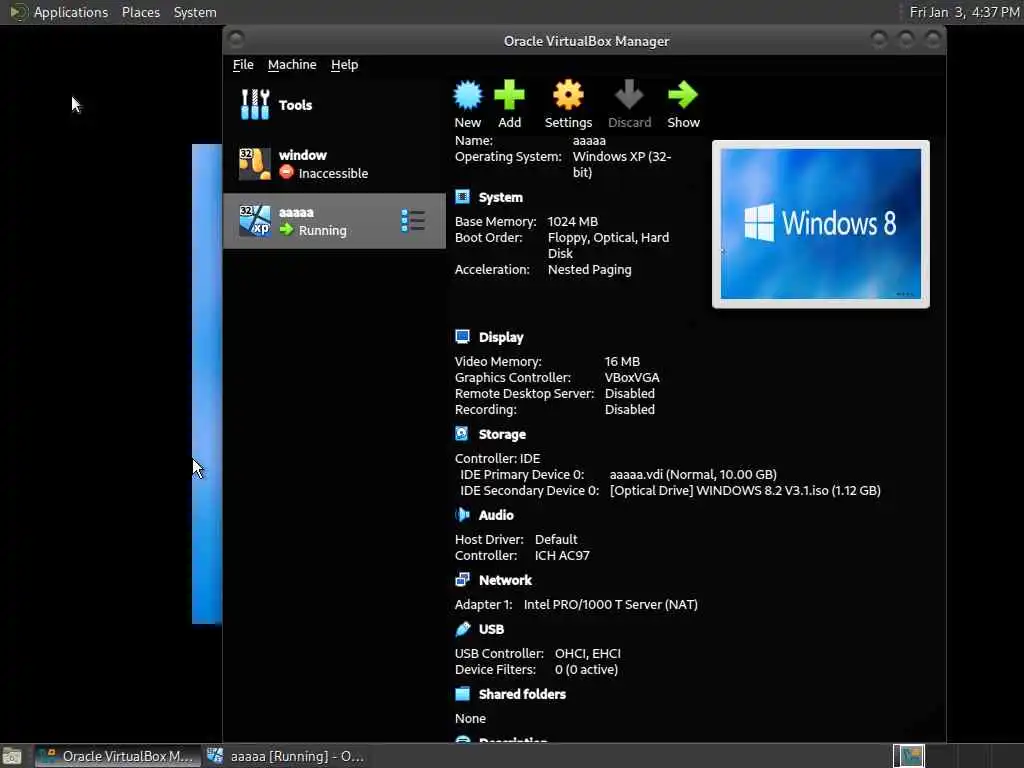Select the 'aaaaa' running VM entry

pyautogui.click(x=334, y=221)
